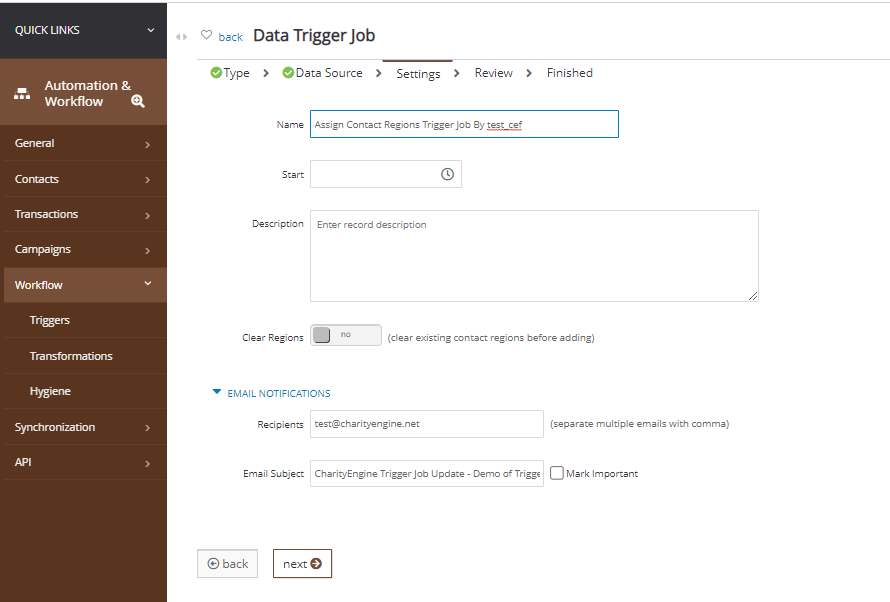Screen dimensions: 890x602
Task: Jump to the Finished wizard step
Action: (569, 73)
